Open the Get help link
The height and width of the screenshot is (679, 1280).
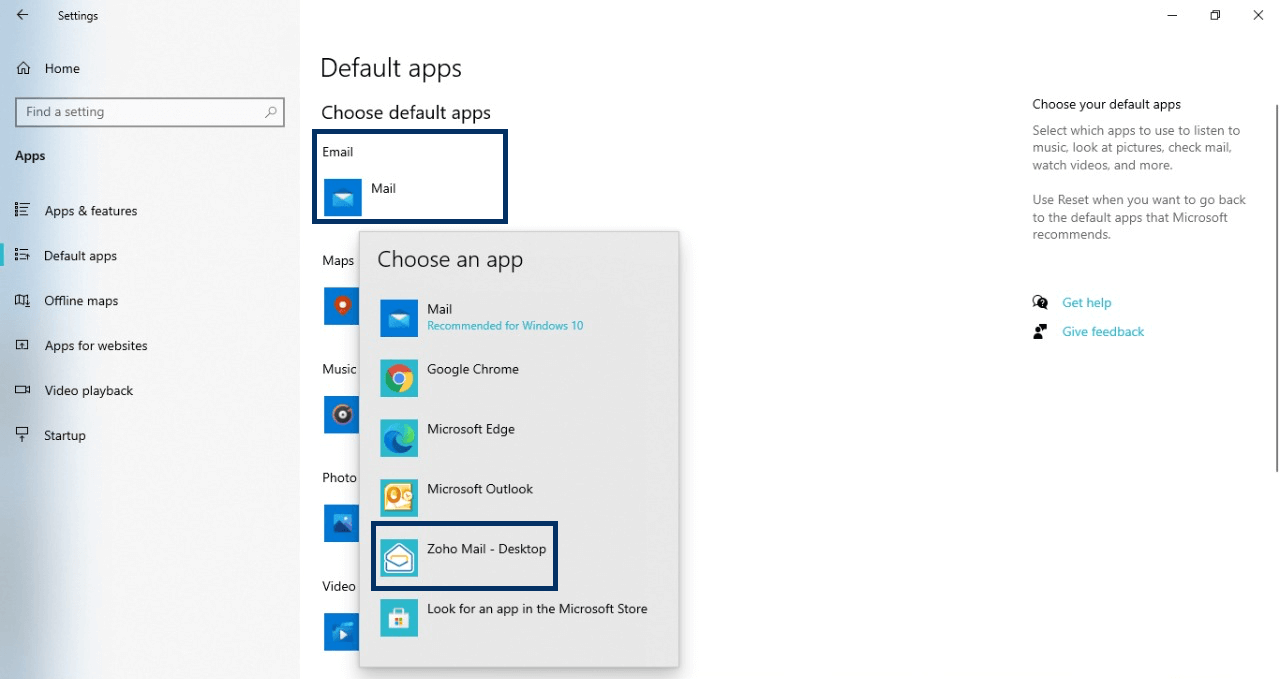(x=1086, y=302)
